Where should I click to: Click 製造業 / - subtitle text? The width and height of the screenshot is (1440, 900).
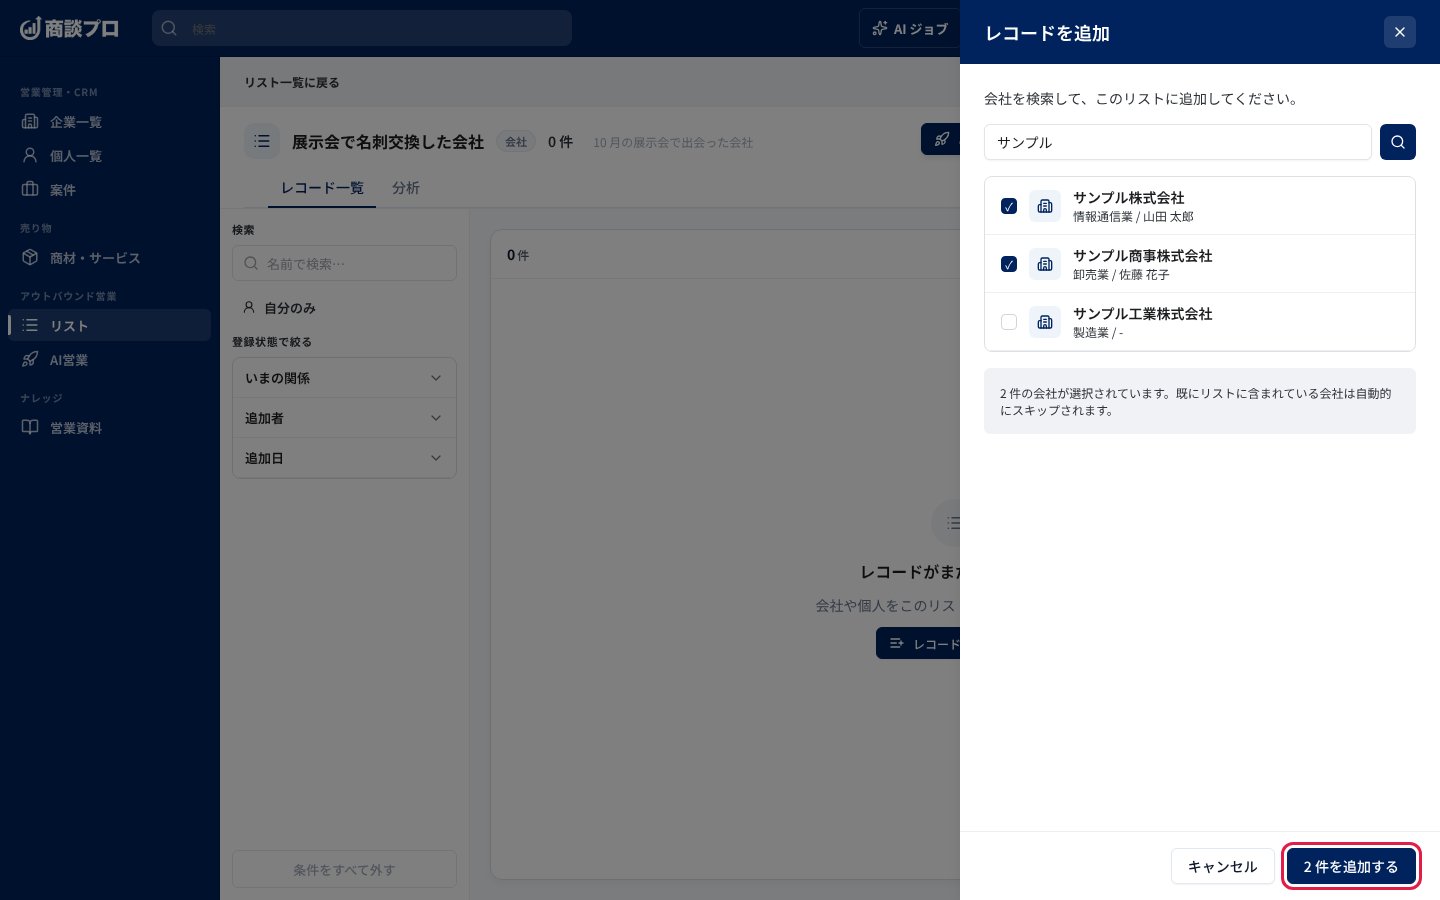point(1098,333)
